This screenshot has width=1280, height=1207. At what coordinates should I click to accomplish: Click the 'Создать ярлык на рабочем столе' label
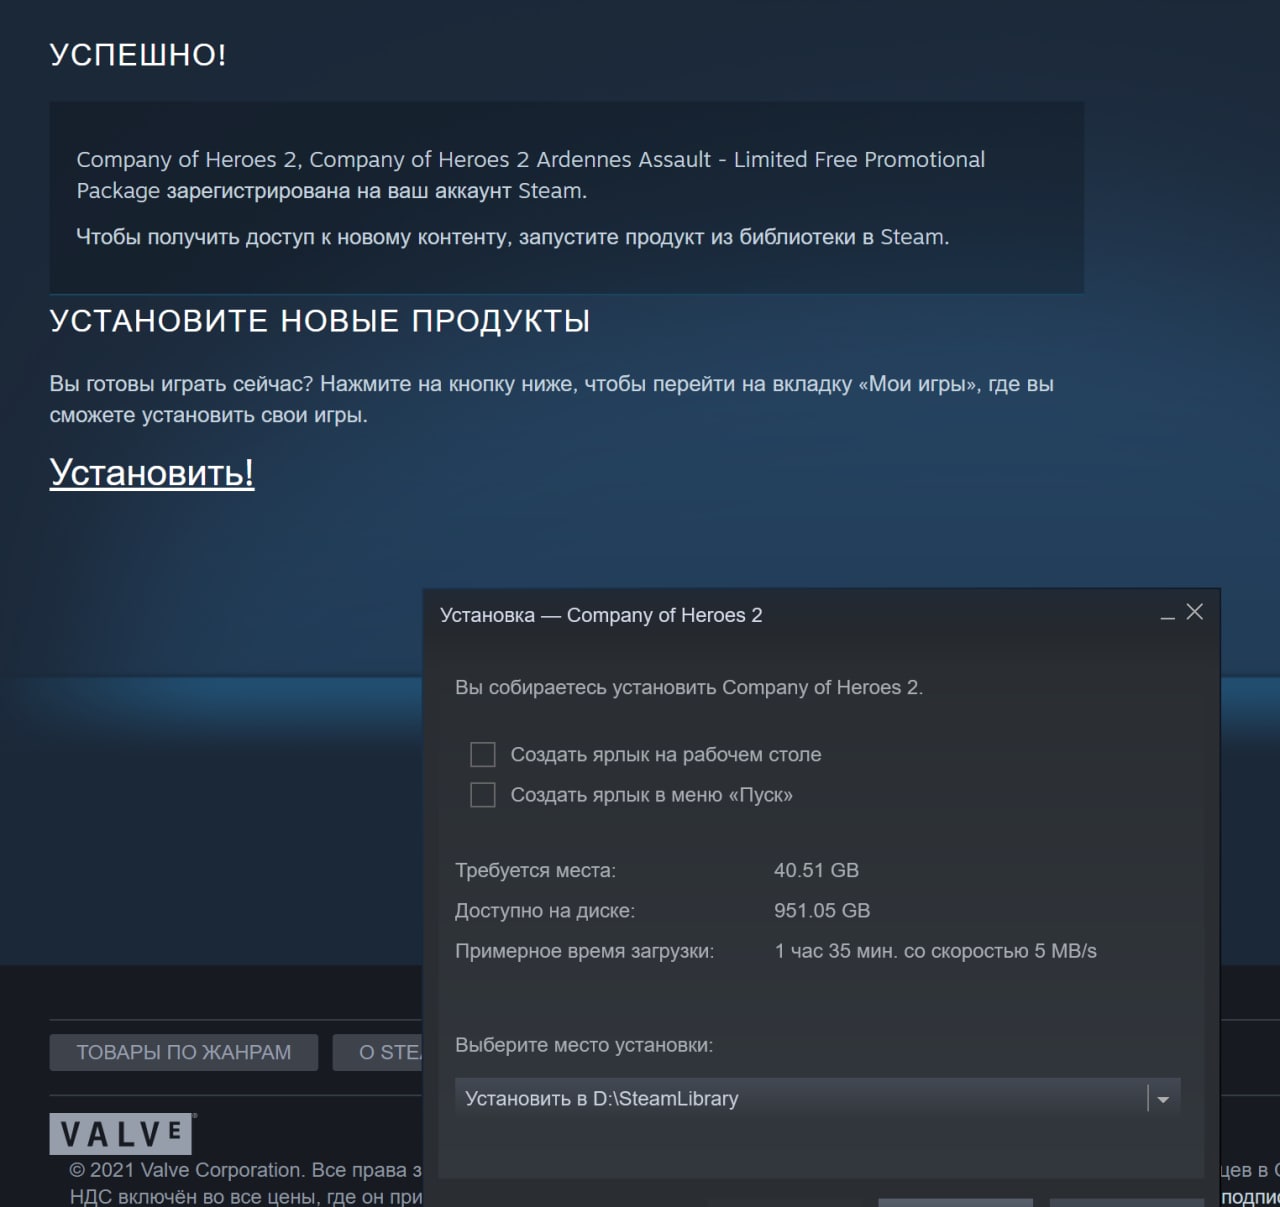(x=666, y=755)
